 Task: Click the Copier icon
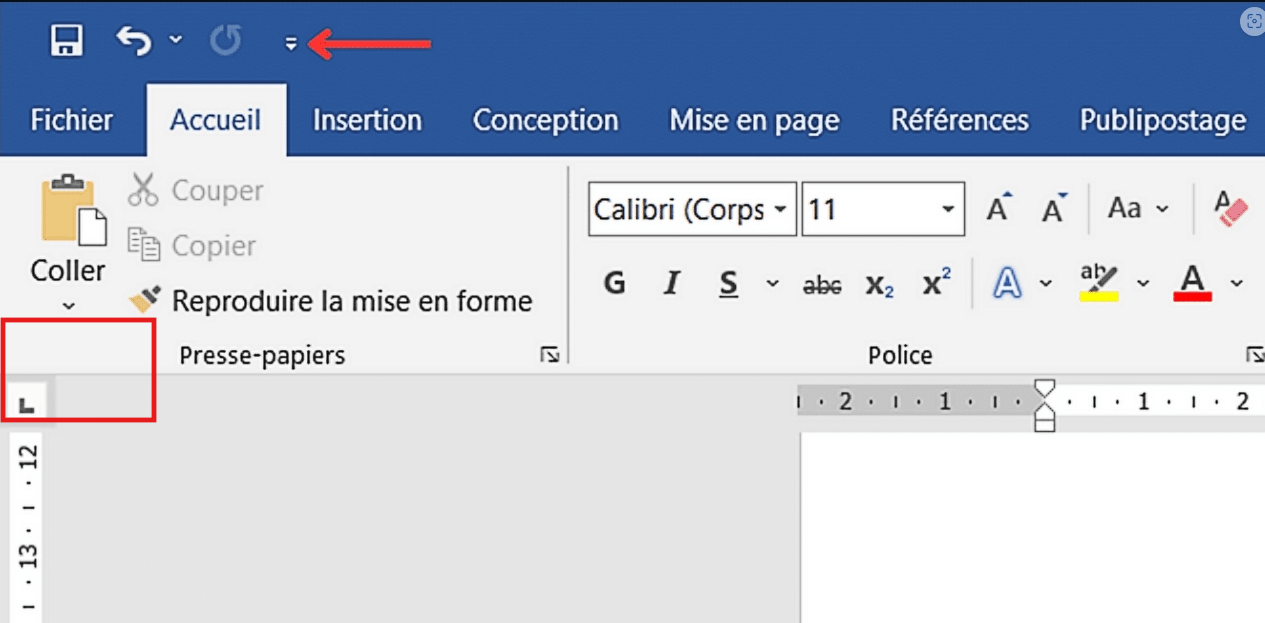(143, 245)
